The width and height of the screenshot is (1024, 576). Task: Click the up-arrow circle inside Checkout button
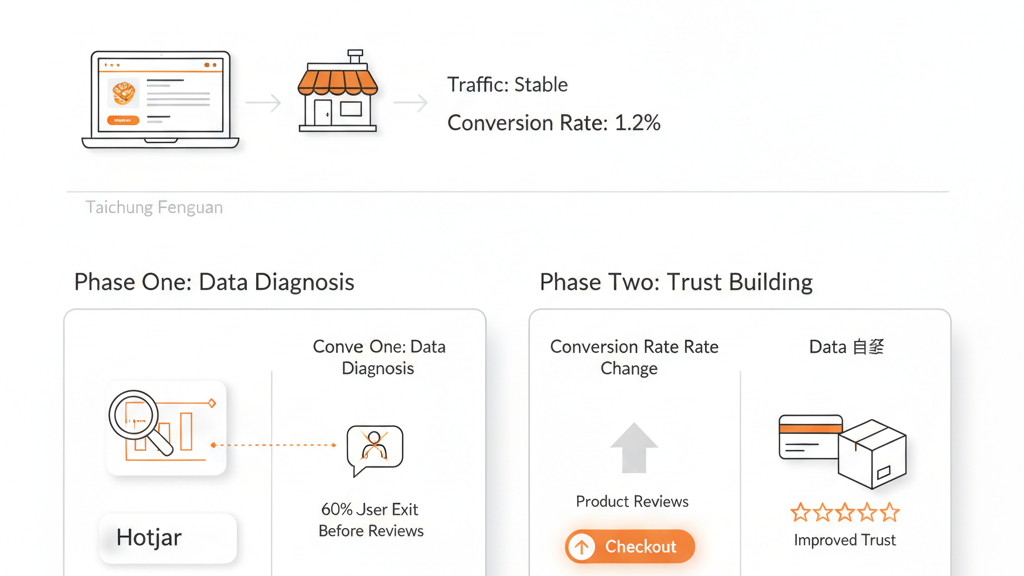click(x=582, y=547)
